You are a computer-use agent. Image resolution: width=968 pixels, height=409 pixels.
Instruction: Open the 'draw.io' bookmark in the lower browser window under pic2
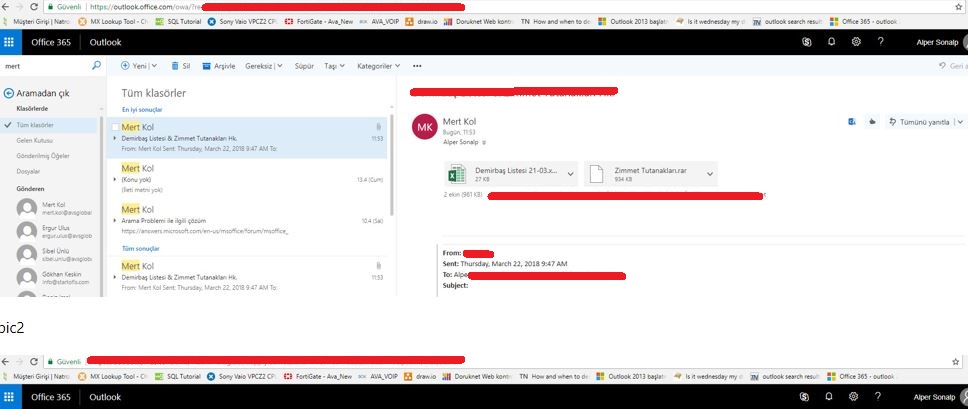pos(420,376)
